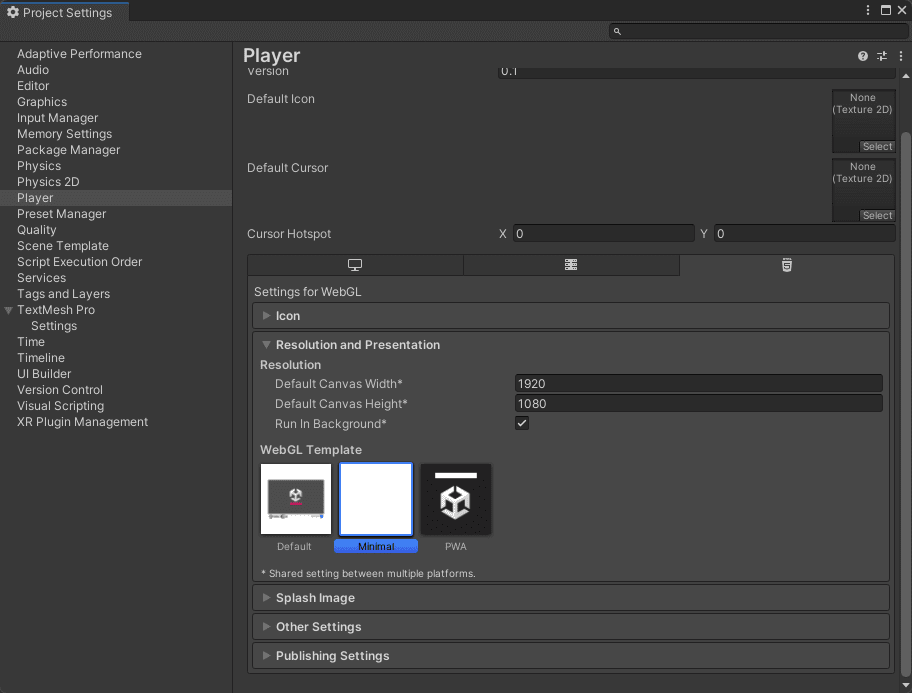Open Audio settings category
This screenshot has height=693, width=912.
(33, 70)
